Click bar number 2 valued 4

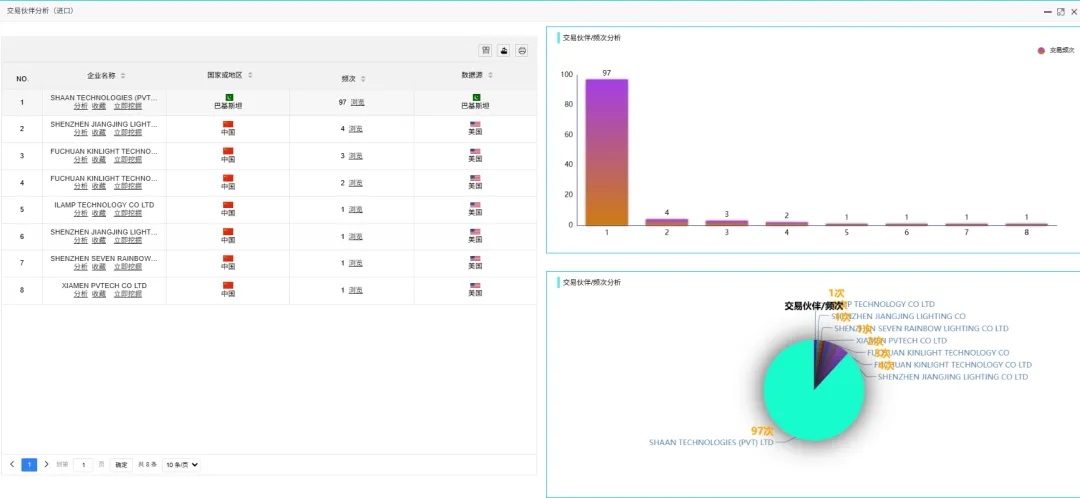click(667, 222)
